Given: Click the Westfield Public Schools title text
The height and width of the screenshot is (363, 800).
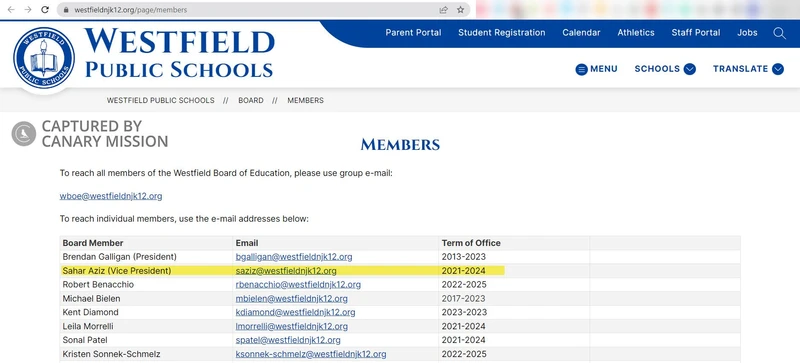Looking at the screenshot, I should 180,53.
